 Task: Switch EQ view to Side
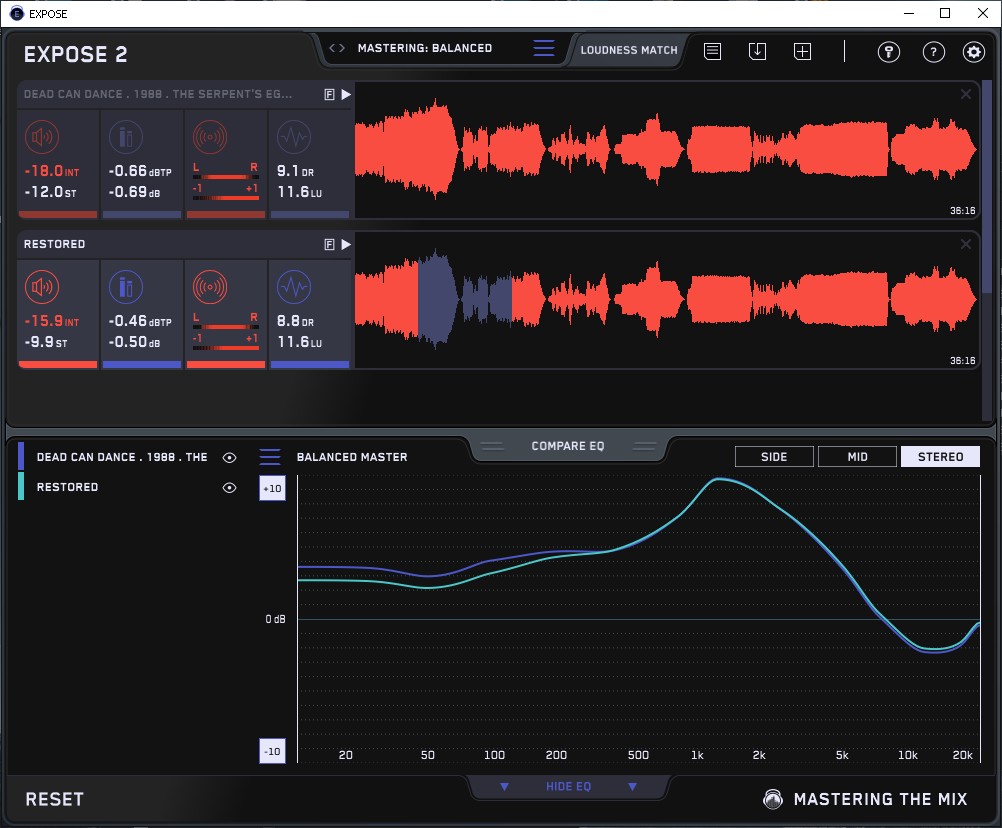tap(775, 457)
